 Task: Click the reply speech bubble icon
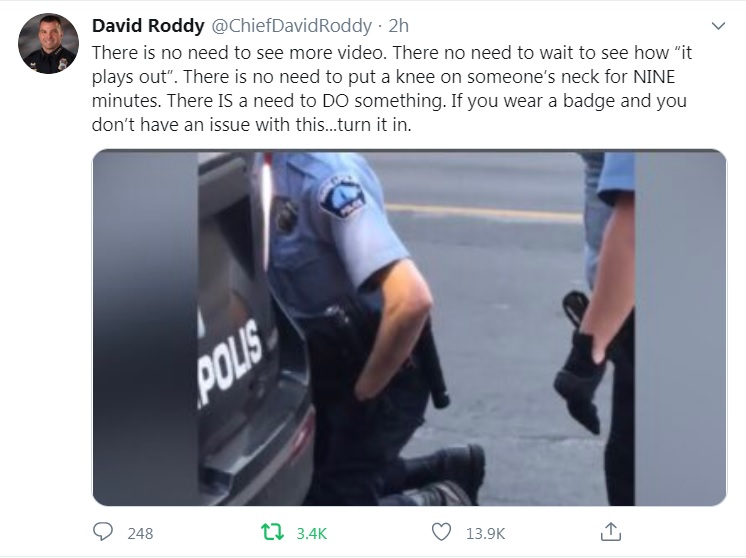pos(103,532)
